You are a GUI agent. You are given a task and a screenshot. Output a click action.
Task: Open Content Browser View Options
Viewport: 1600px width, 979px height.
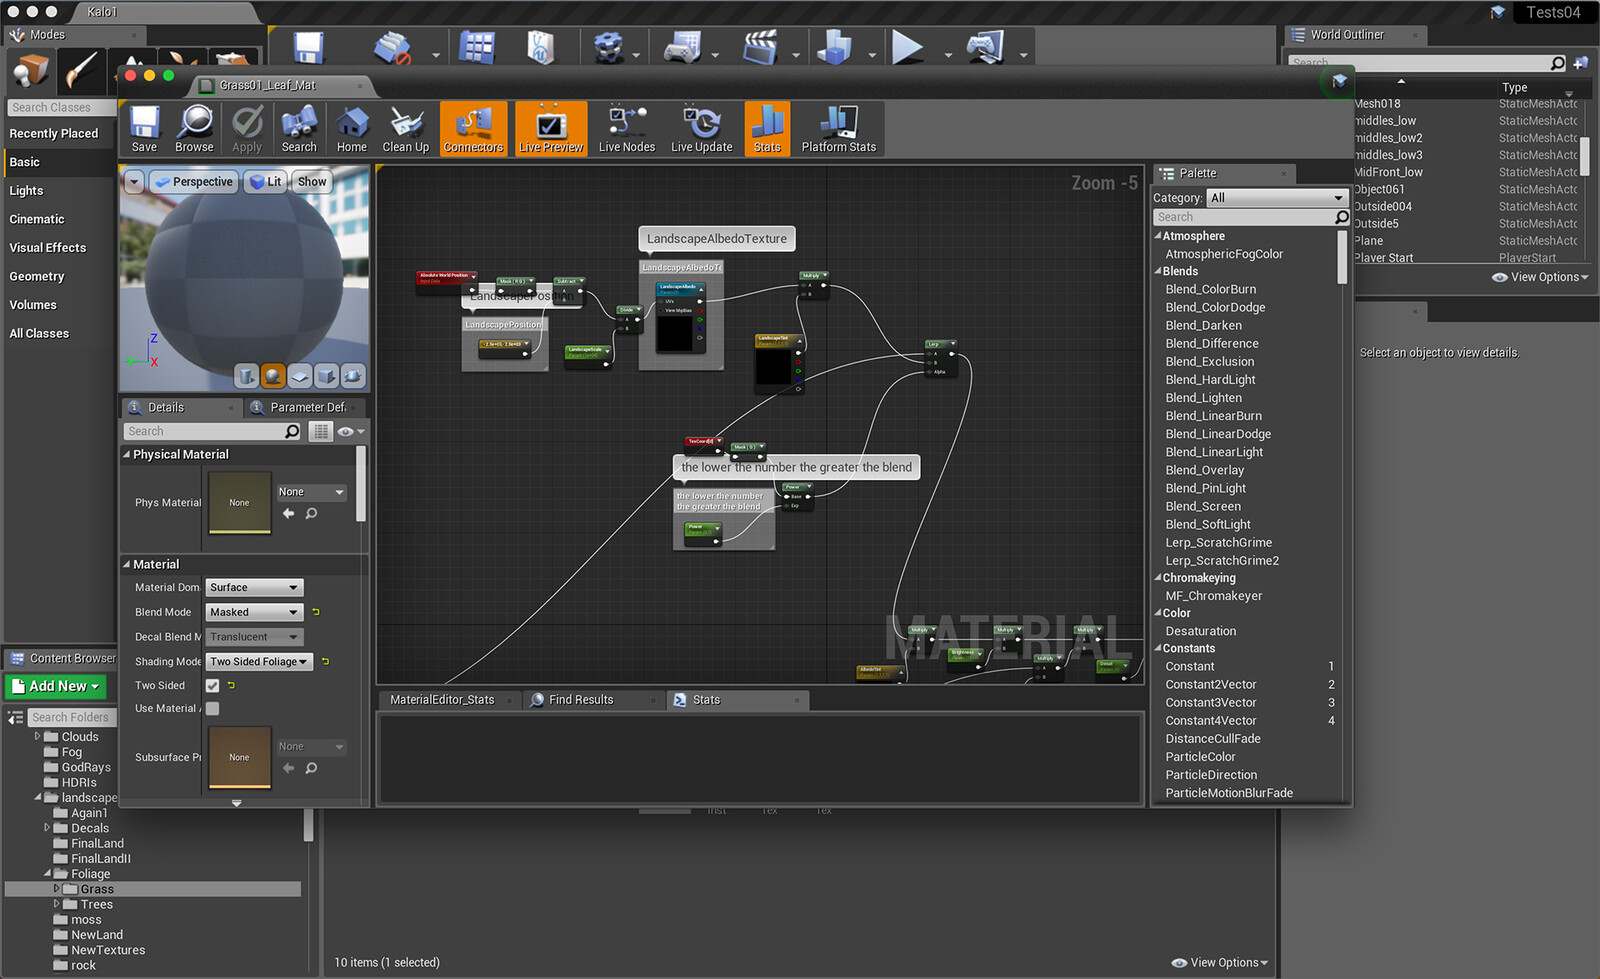(x=1219, y=962)
